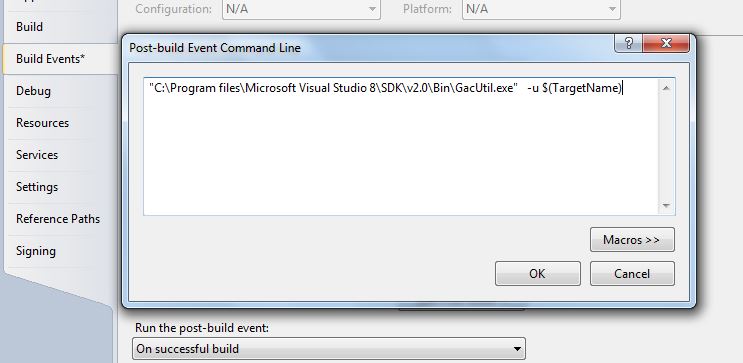Go to the Resources tab
Image resolution: width=743 pixels, height=363 pixels.
pos(42,123)
